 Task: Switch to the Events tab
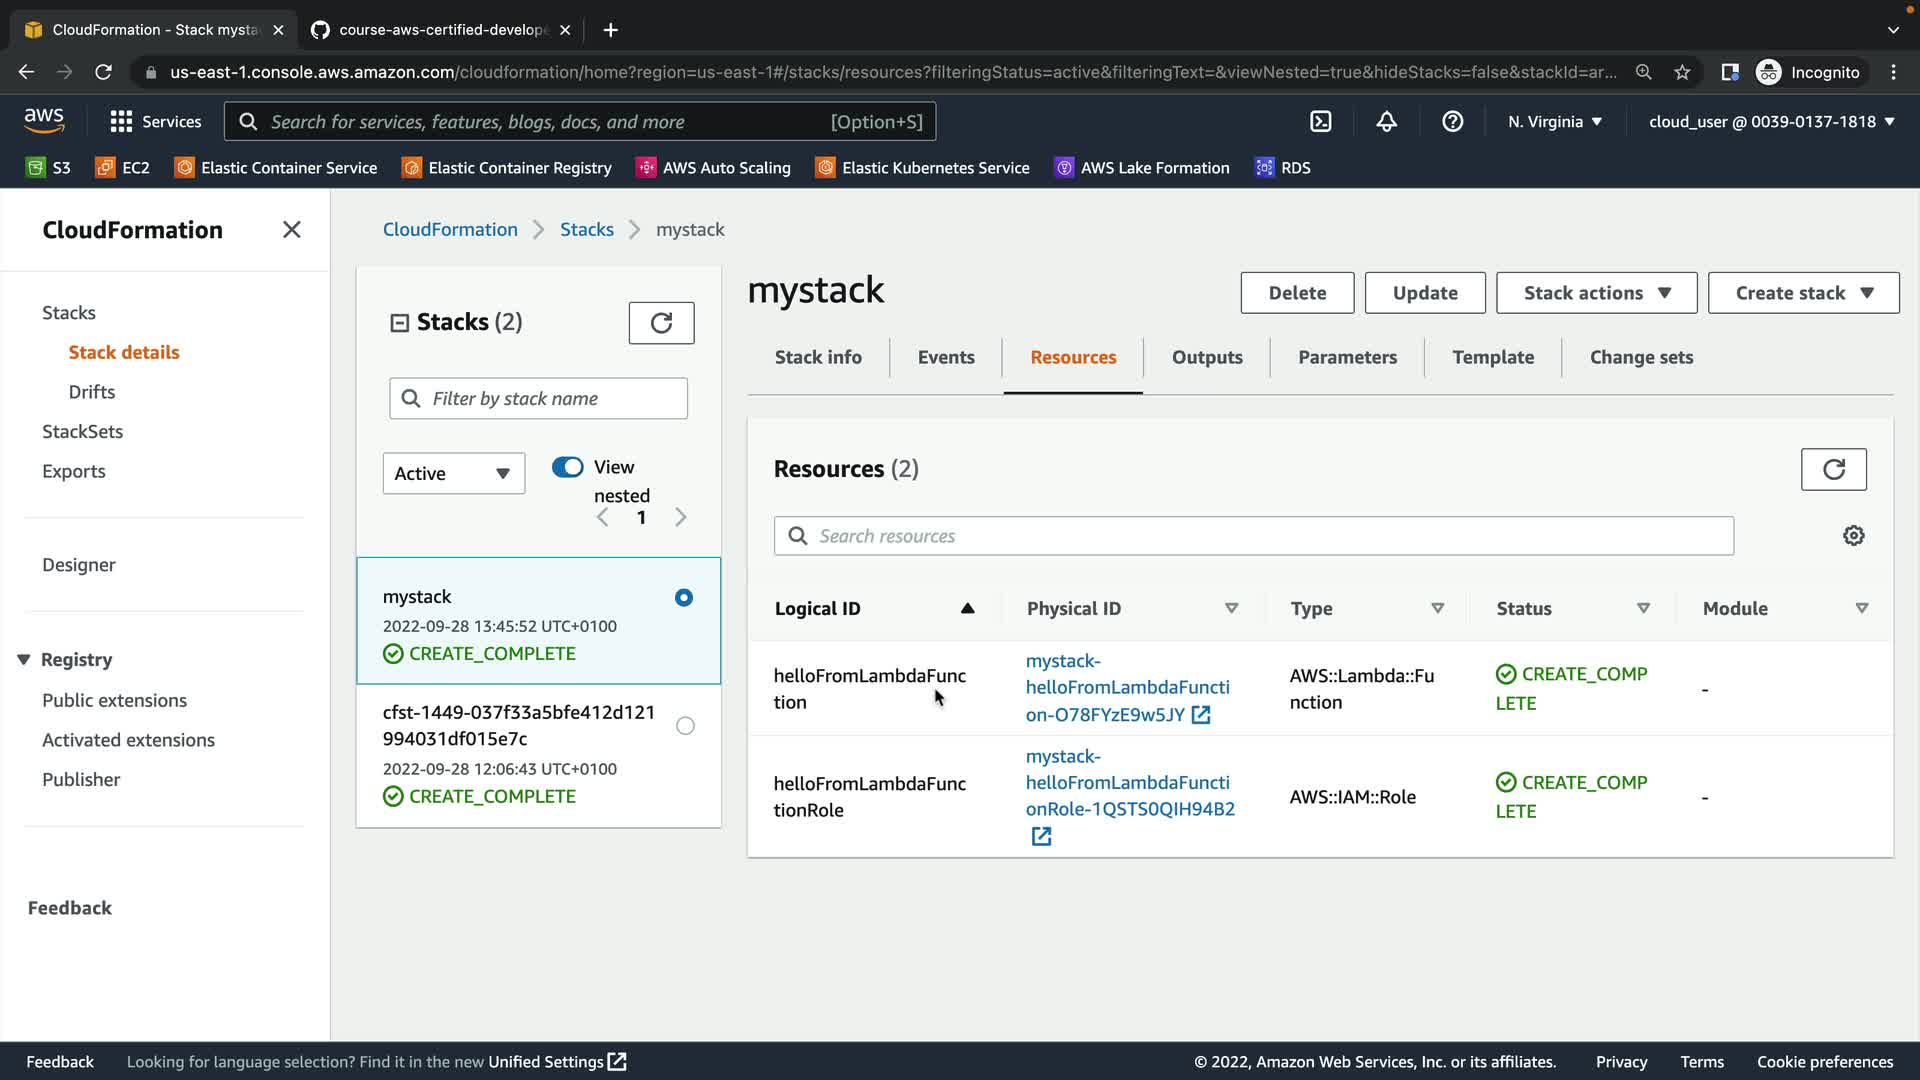[945, 357]
